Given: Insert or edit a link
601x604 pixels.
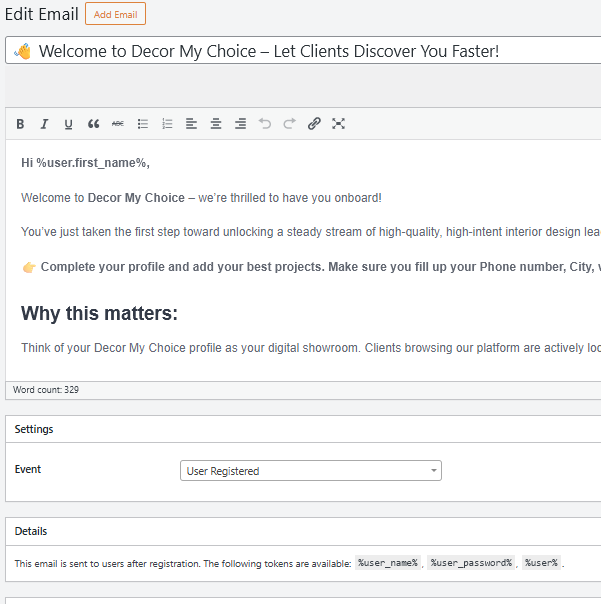Looking at the screenshot, I should coord(314,124).
